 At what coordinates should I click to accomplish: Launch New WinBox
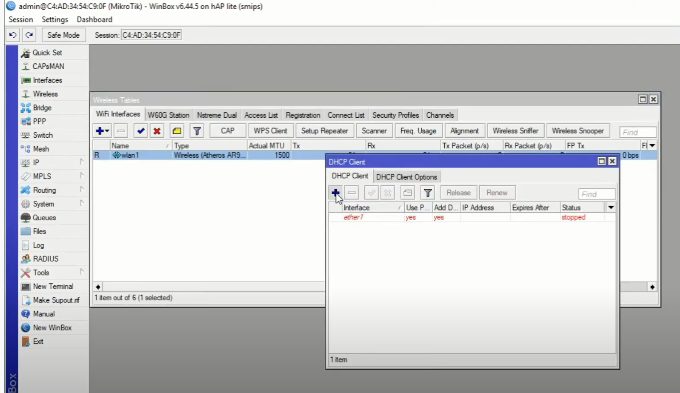pos(52,328)
